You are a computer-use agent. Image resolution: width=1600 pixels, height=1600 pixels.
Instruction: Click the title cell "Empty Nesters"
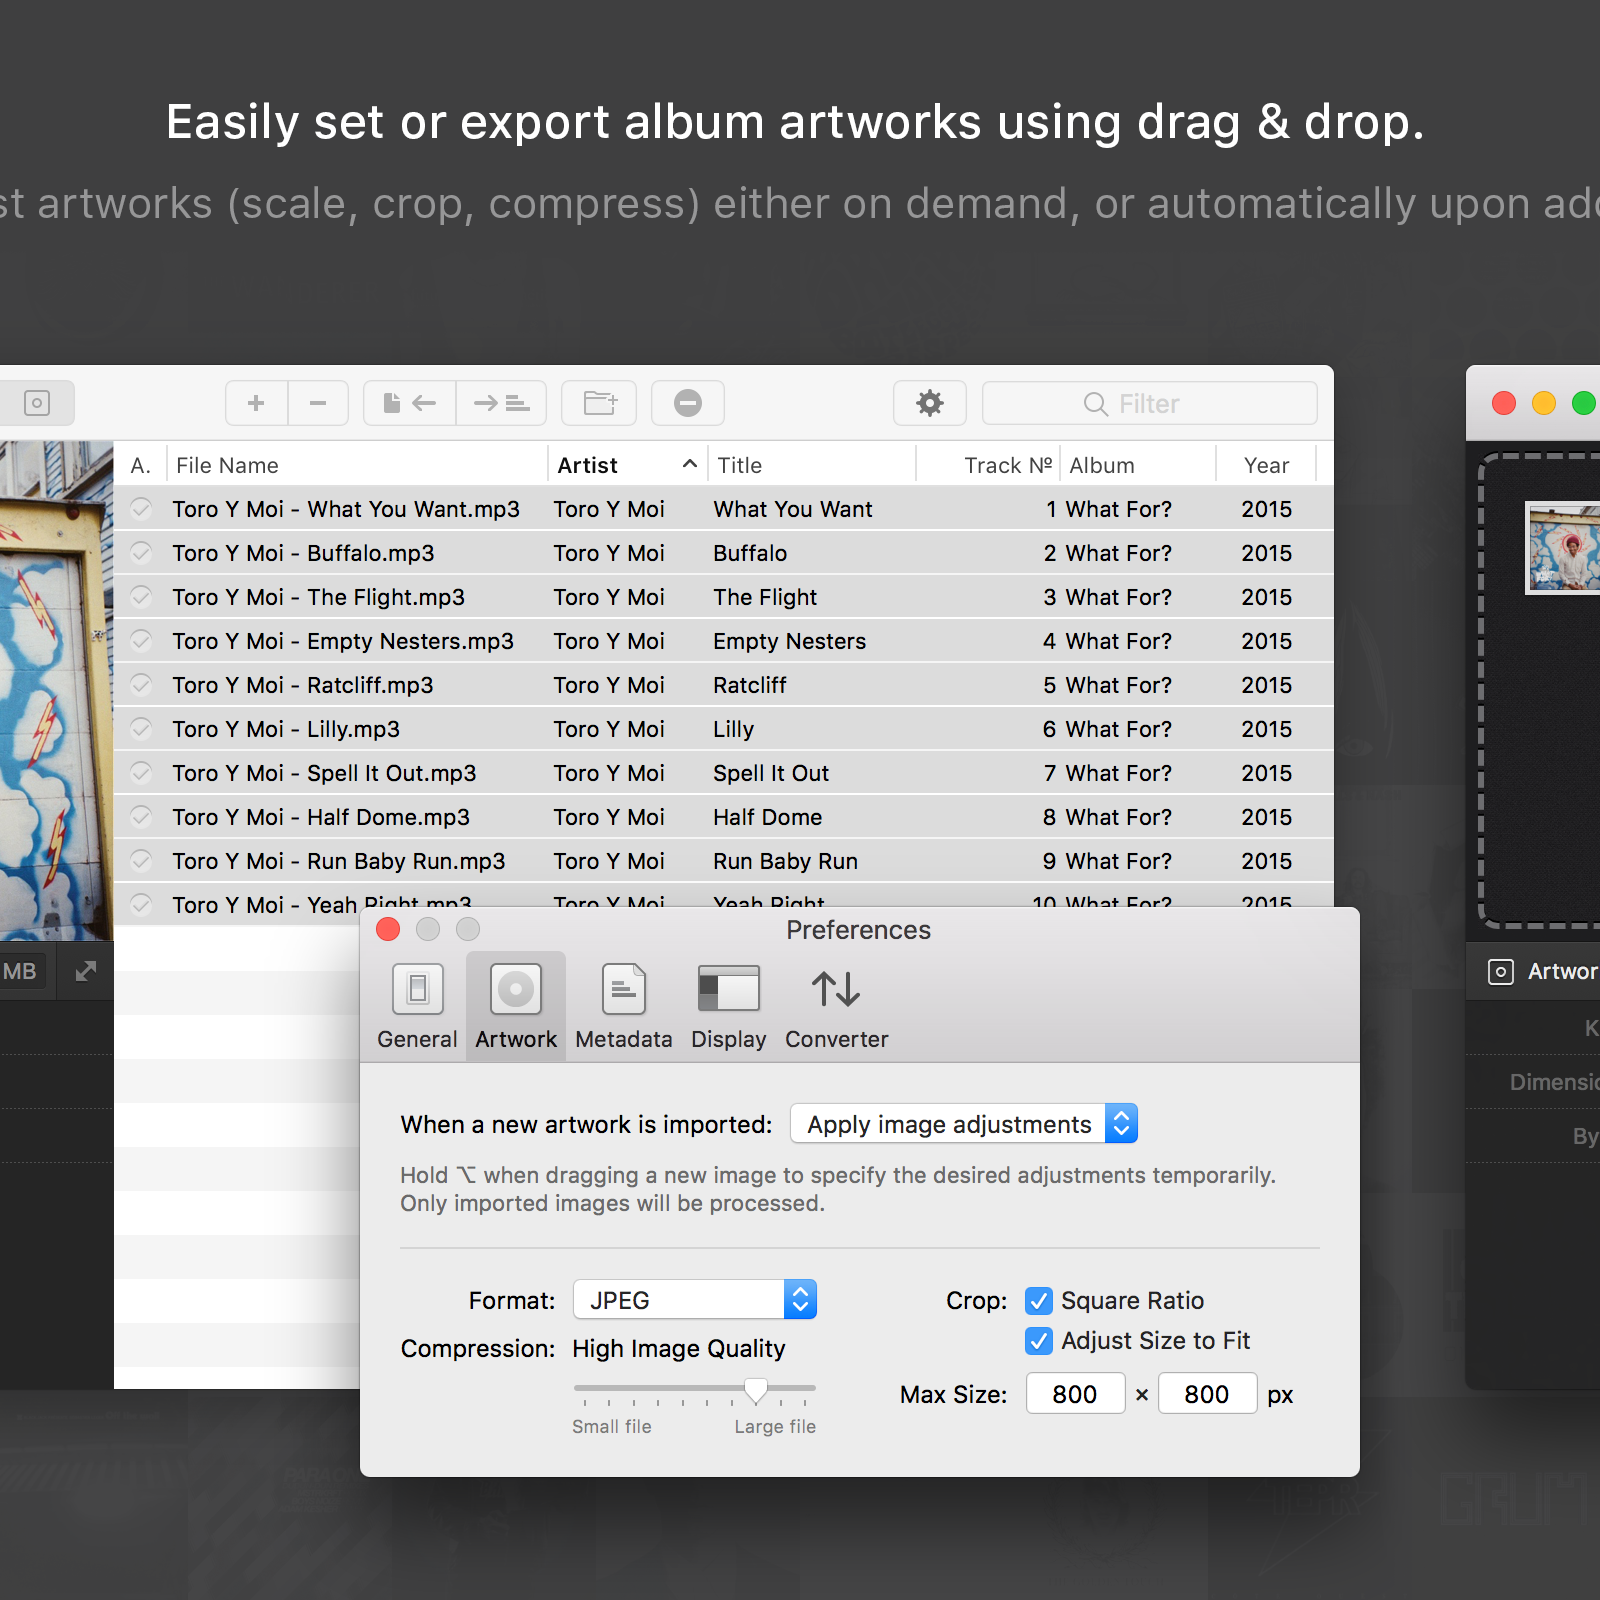click(x=790, y=641)
